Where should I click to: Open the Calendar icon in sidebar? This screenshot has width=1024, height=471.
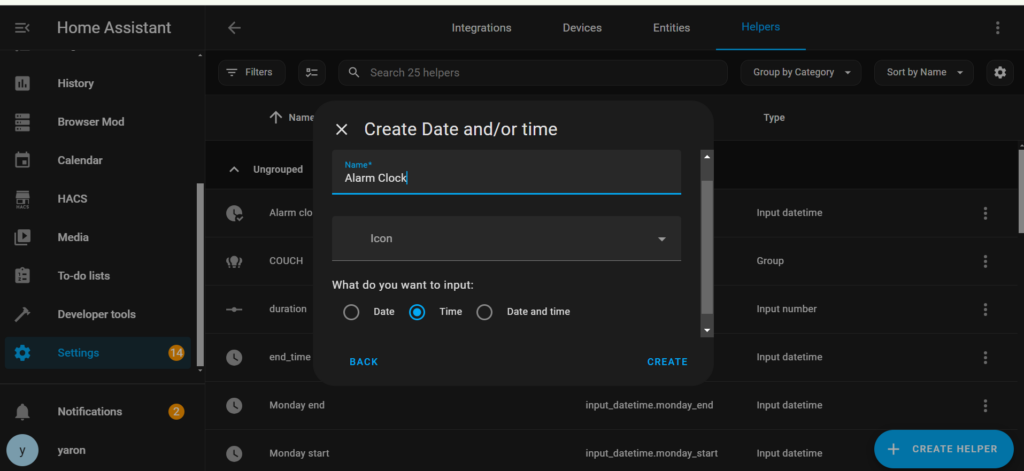22,160
